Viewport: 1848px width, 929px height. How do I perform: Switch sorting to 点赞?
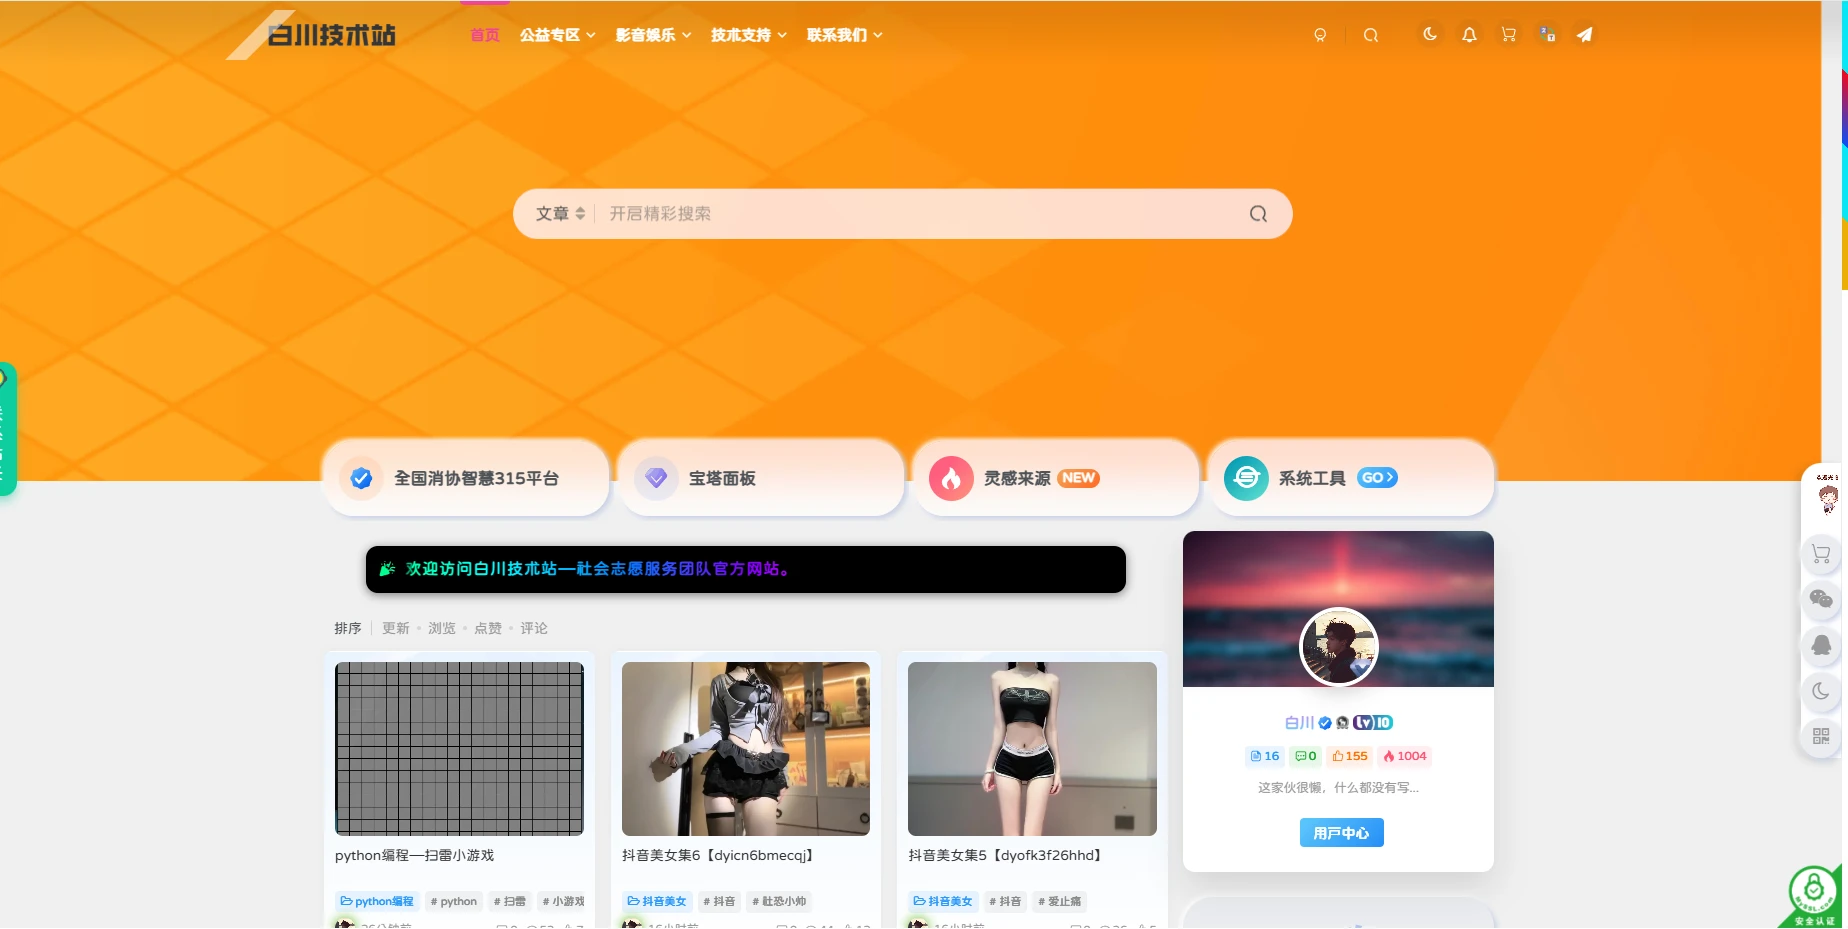pos(488,628)
